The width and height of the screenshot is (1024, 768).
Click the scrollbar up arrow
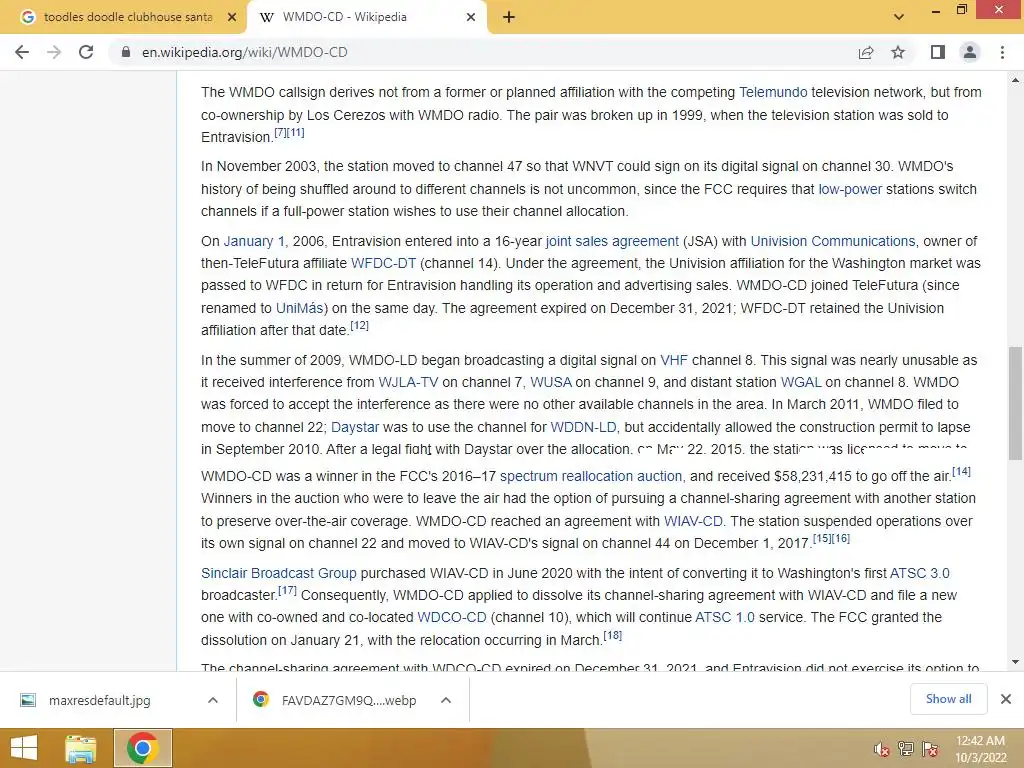click(x=1015, y=80)
